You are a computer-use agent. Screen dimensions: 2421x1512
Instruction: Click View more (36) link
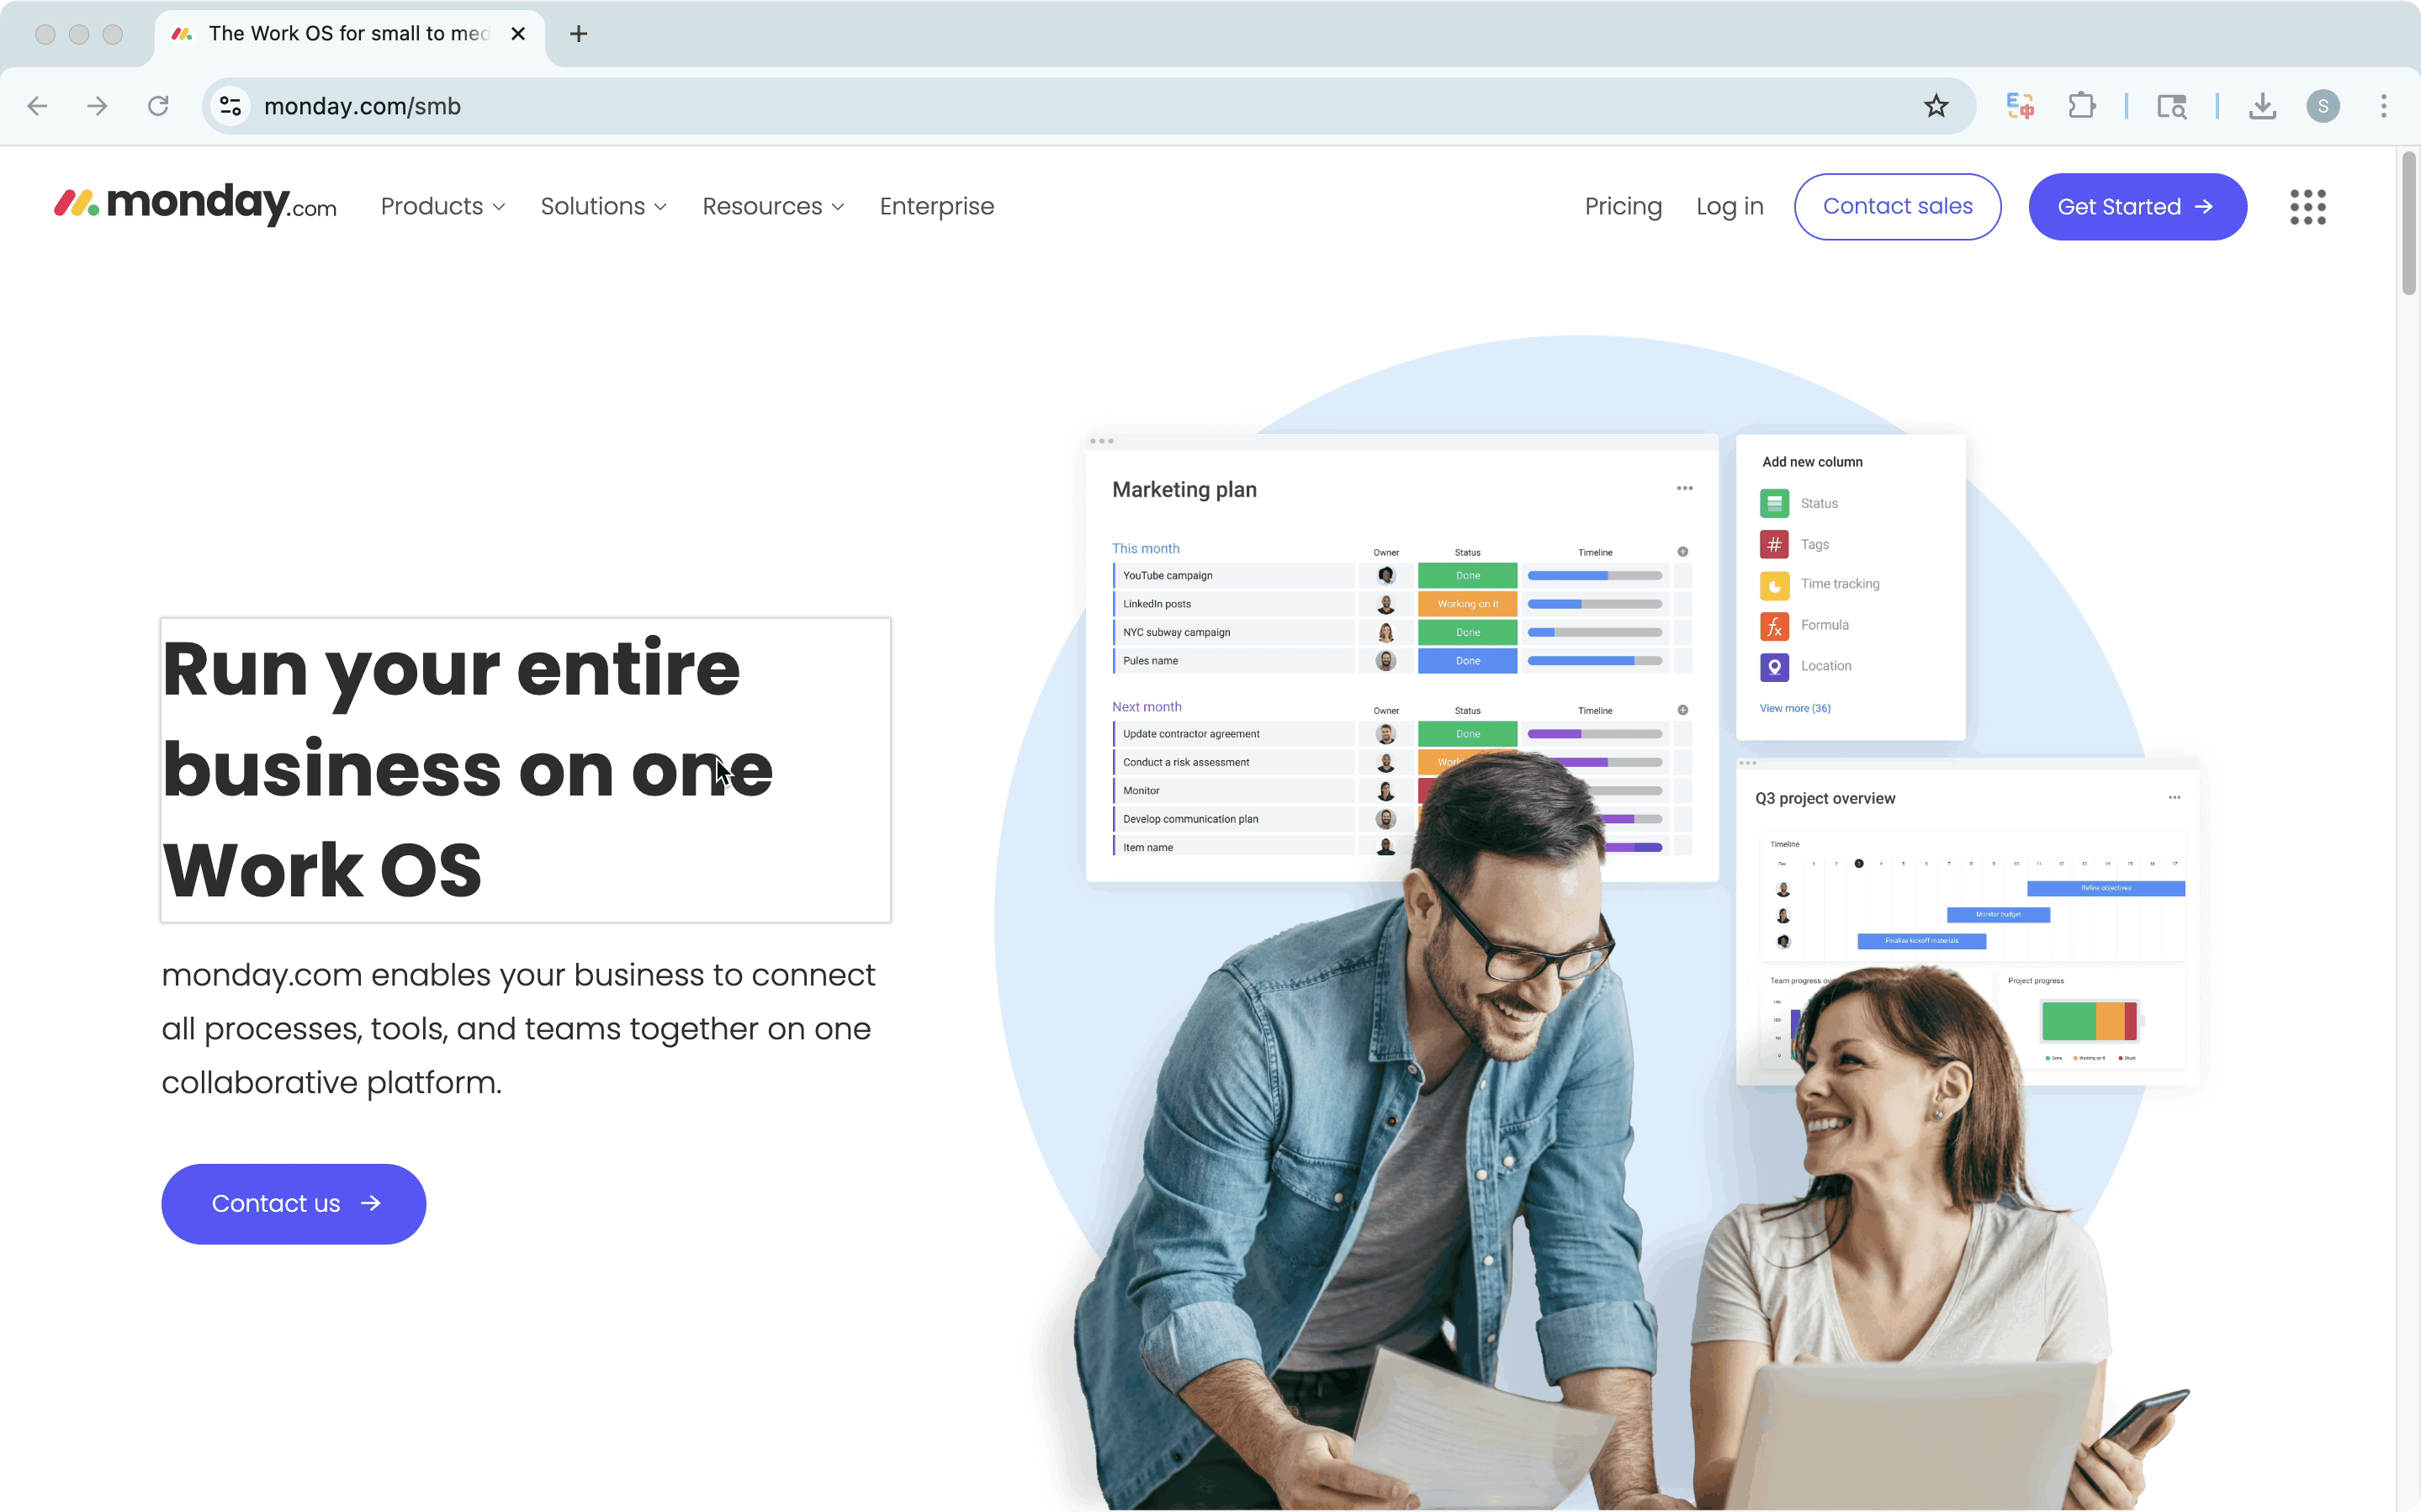click(x=1794, y=708)
